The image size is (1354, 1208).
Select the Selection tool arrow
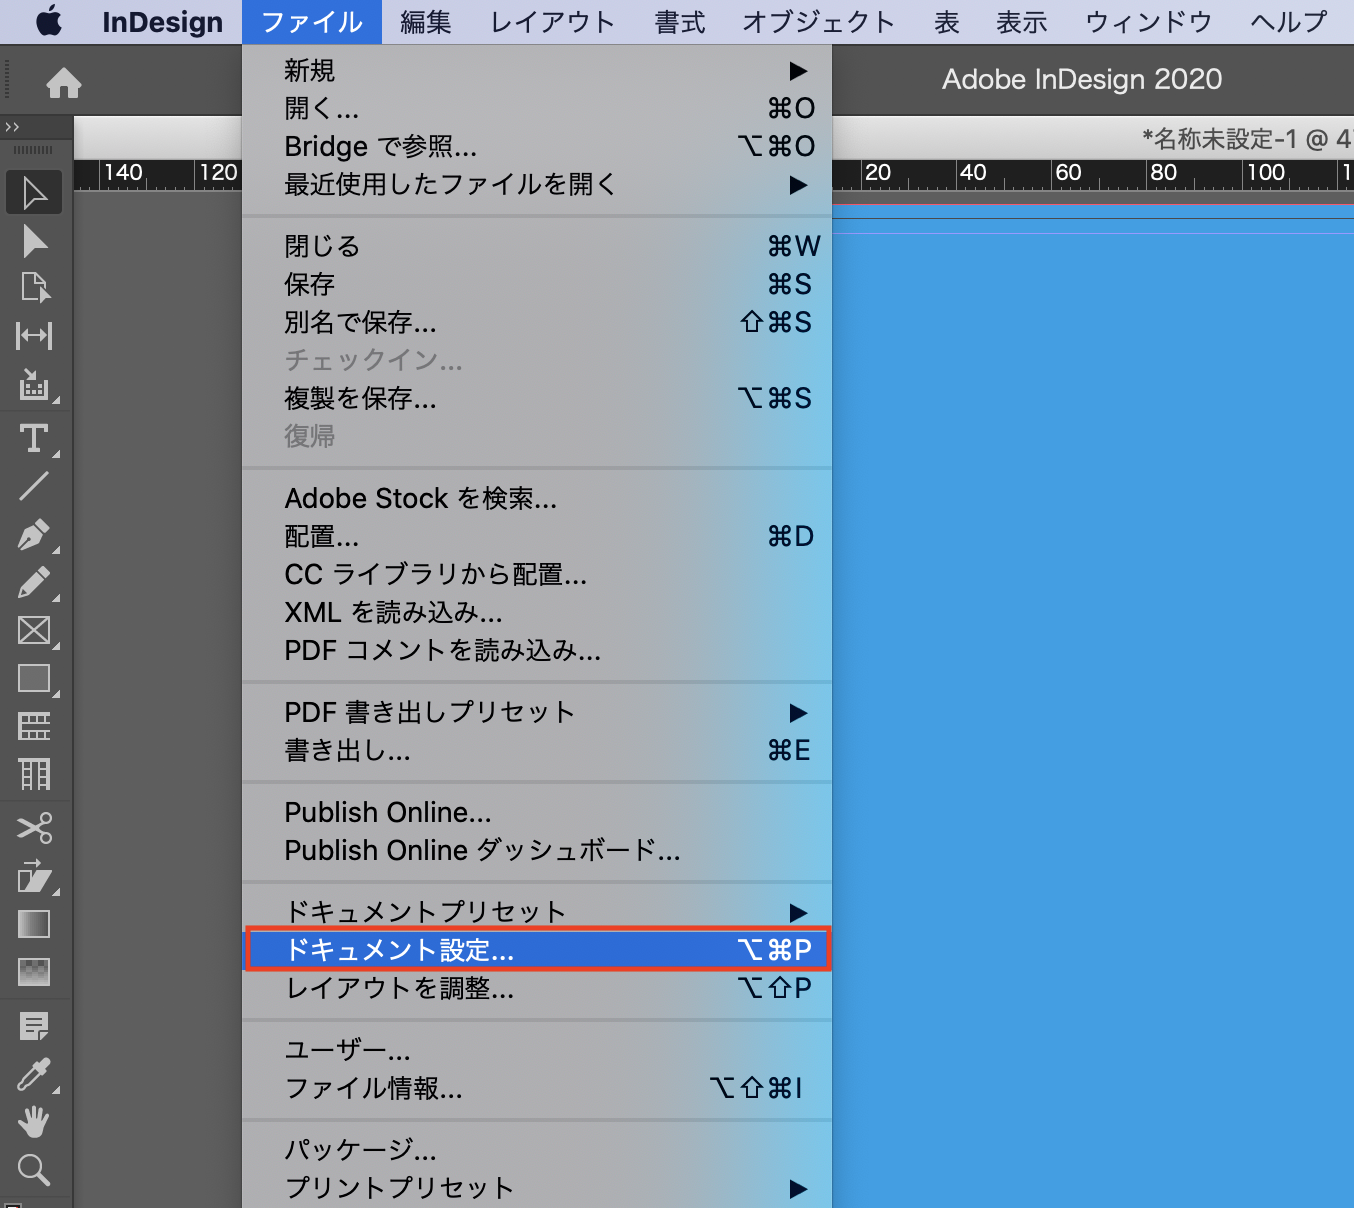34,193
